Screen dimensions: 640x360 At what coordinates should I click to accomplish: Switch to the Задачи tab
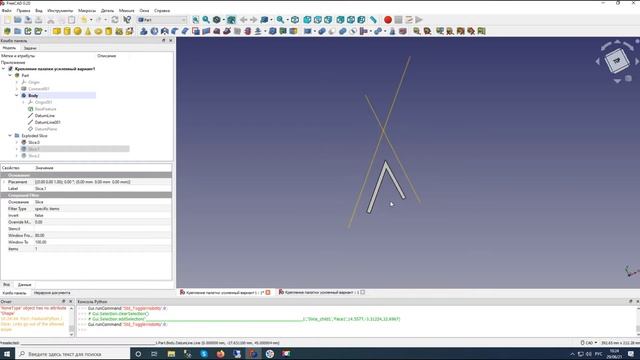click(30, 48)
